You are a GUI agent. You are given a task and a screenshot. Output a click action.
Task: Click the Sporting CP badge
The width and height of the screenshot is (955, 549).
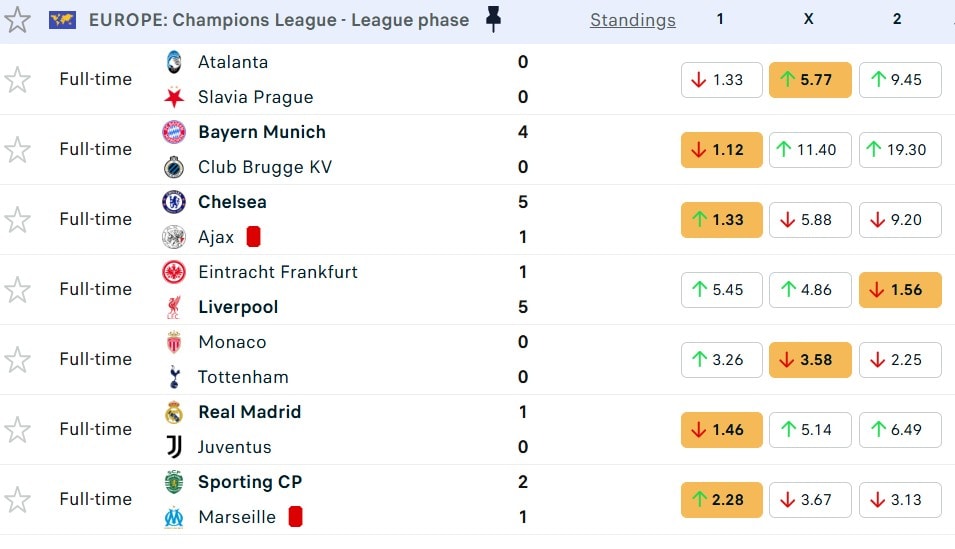tap(174, 482)
